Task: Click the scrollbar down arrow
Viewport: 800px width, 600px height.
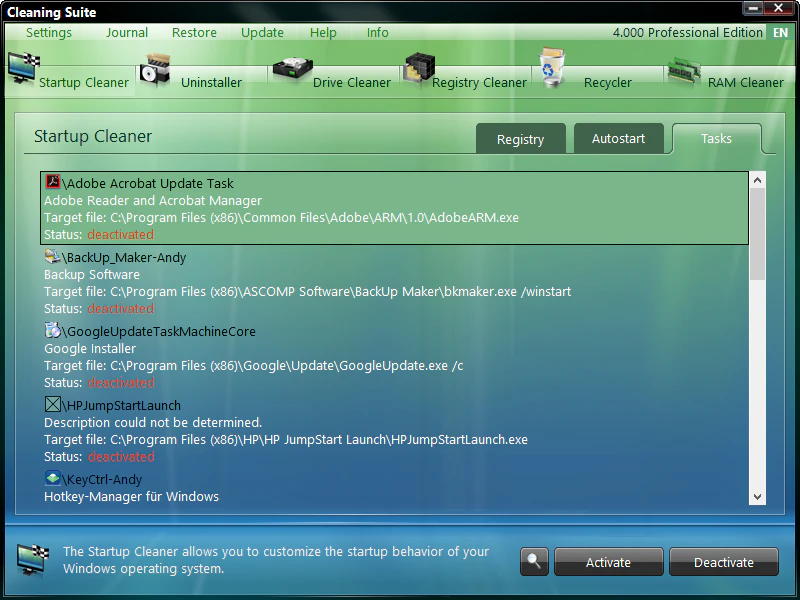Action: 757,497
